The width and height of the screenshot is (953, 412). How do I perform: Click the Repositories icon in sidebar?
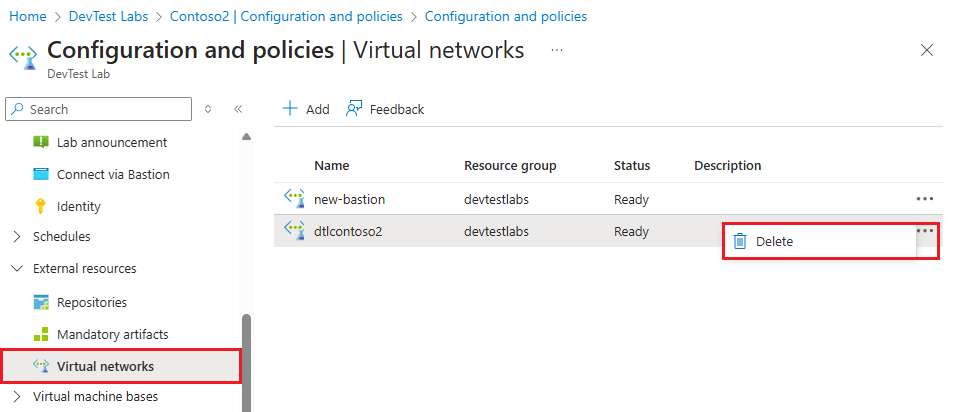pyautogui.click(x=41, y=302)
